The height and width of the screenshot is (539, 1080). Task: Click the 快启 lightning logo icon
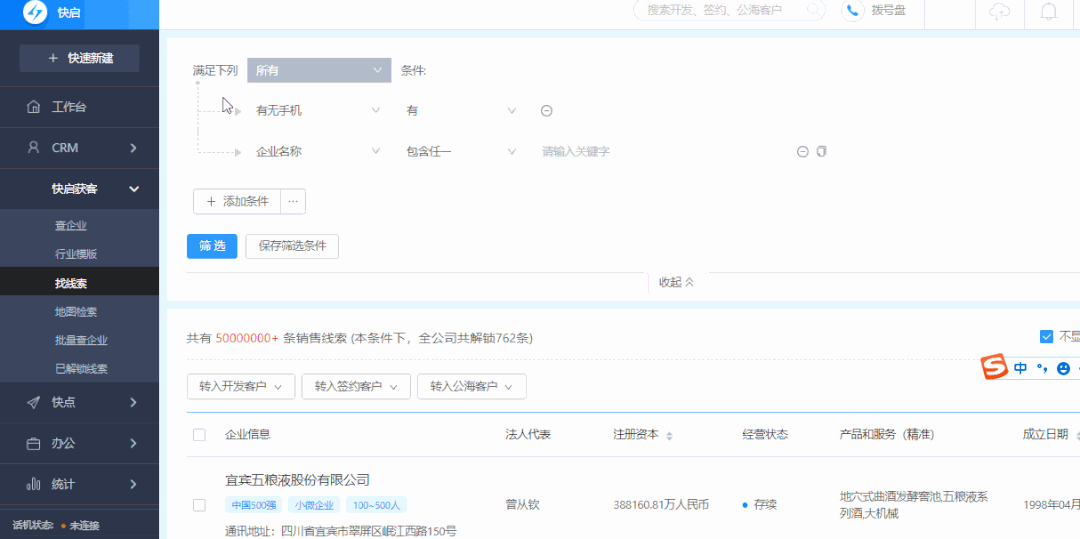point(34,12)
